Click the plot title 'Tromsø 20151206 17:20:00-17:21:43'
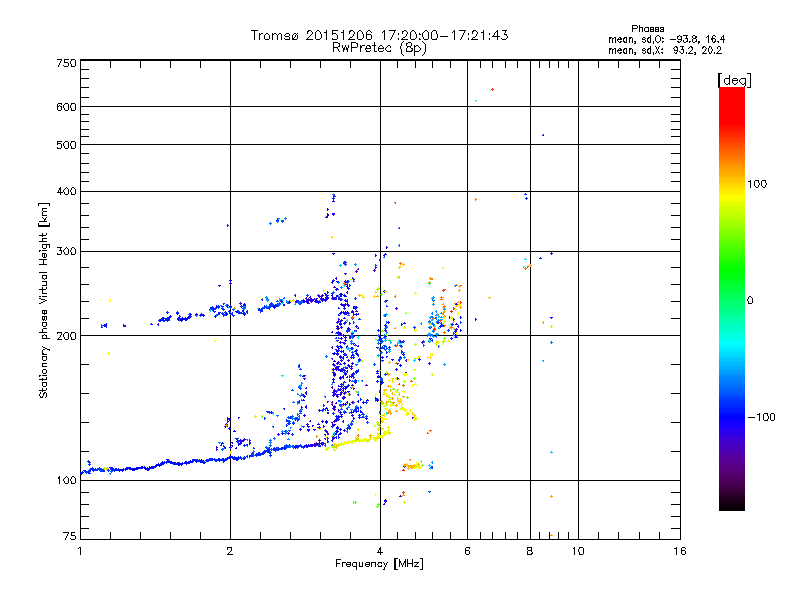Screen dimensions: 800x600 [379, 35]
